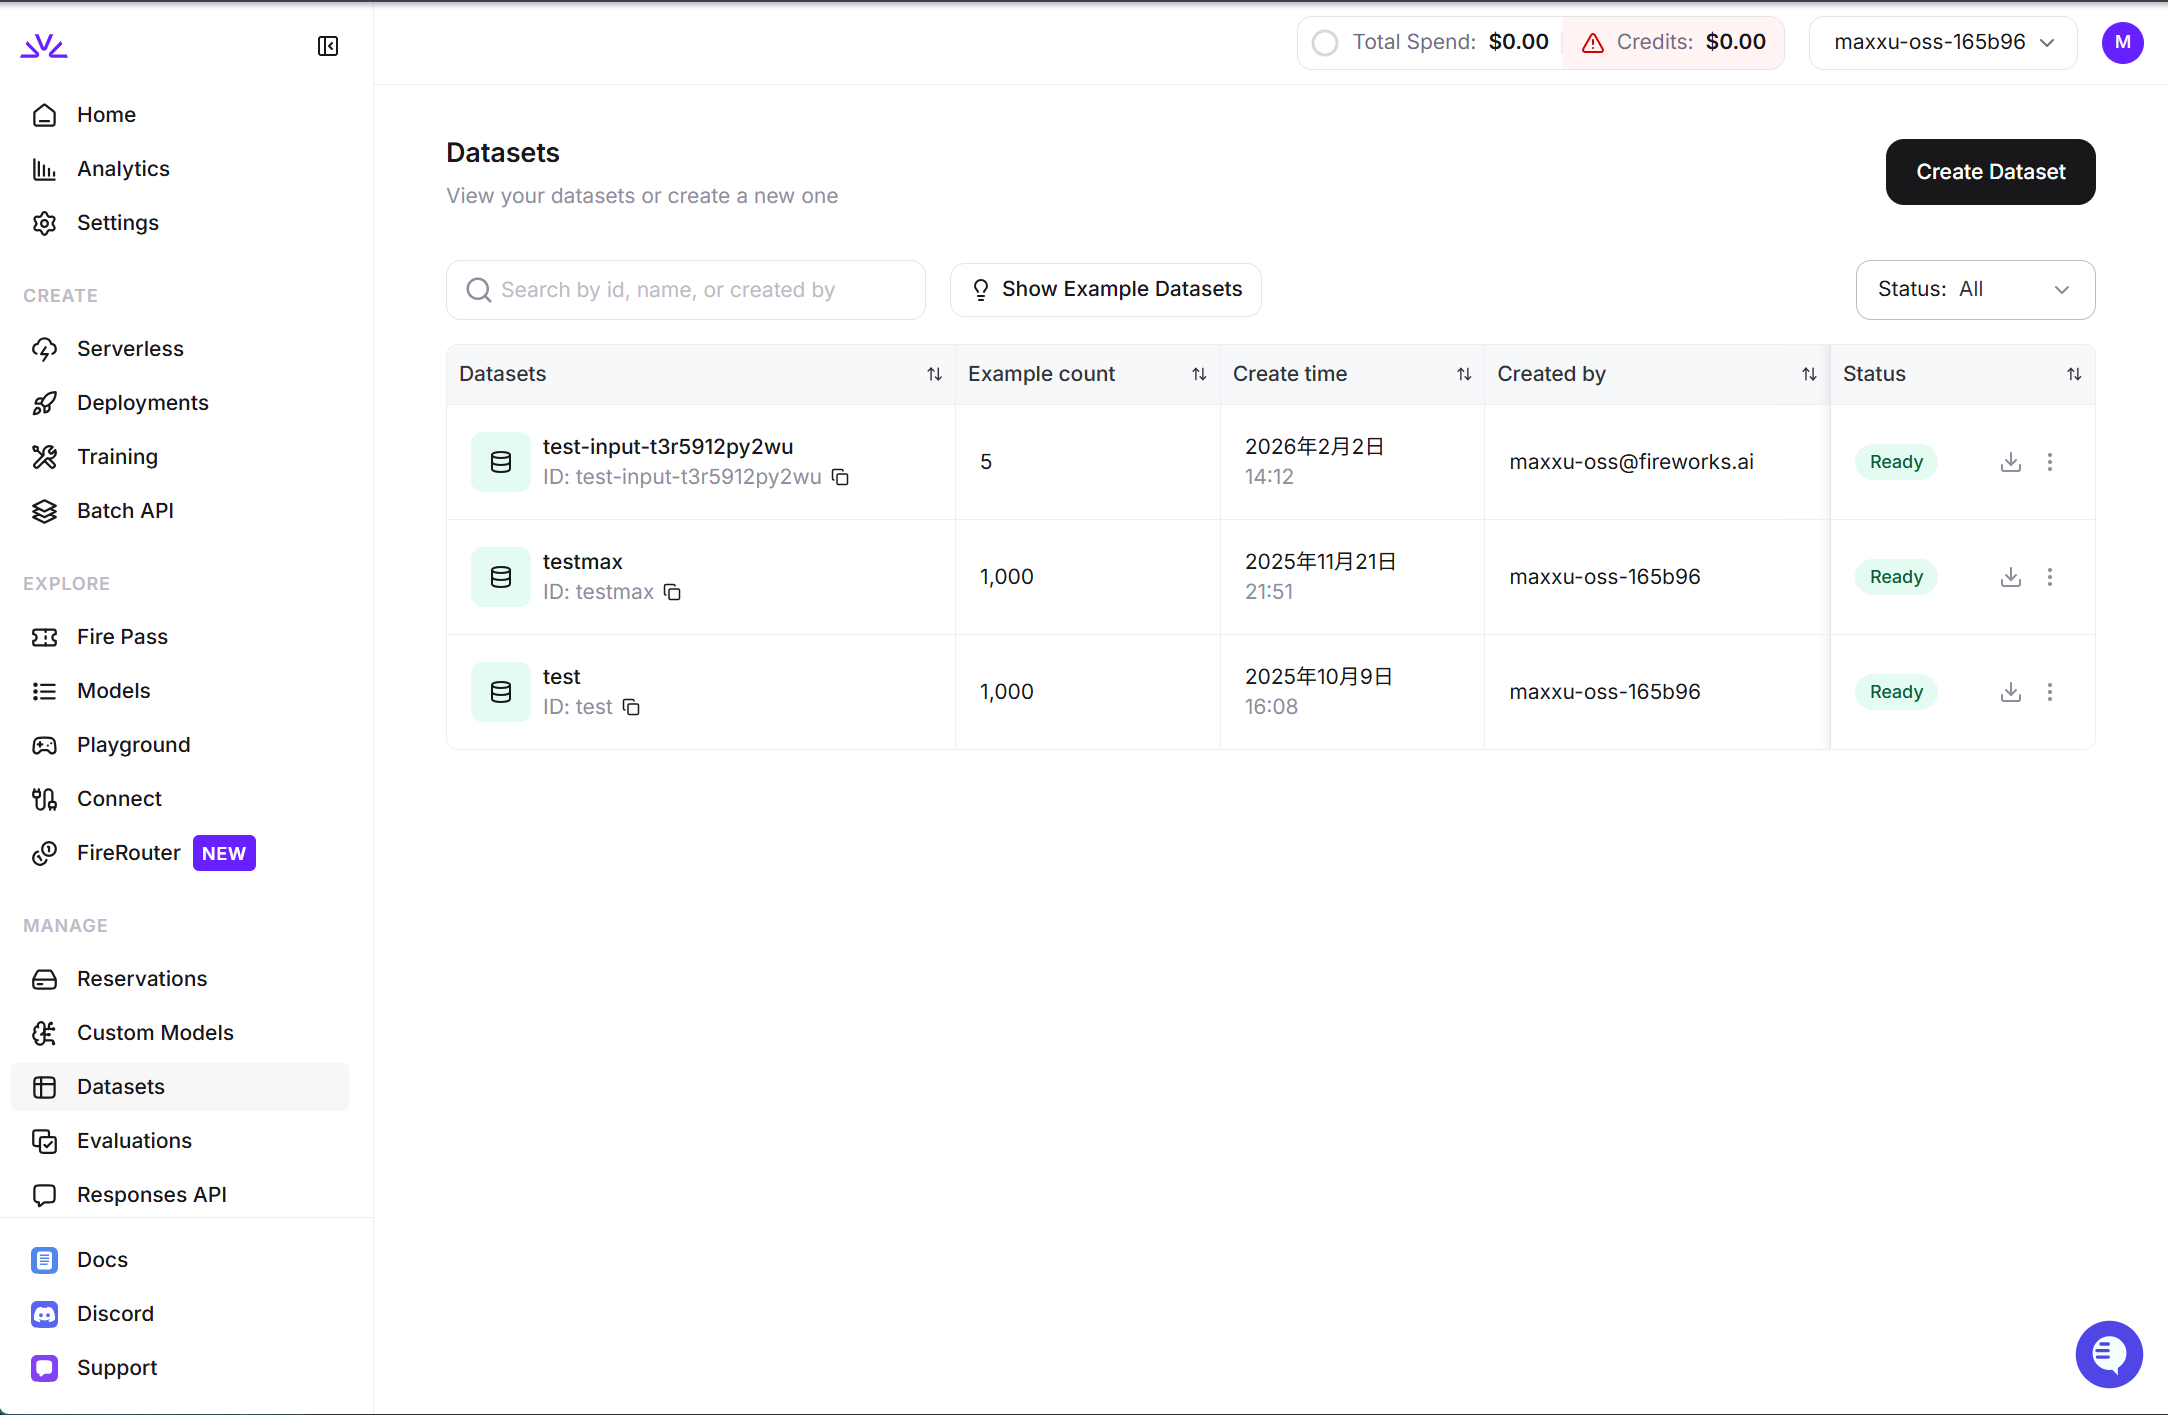Click the Datasets table icon in the sidebar

[x=45, y=1087]
